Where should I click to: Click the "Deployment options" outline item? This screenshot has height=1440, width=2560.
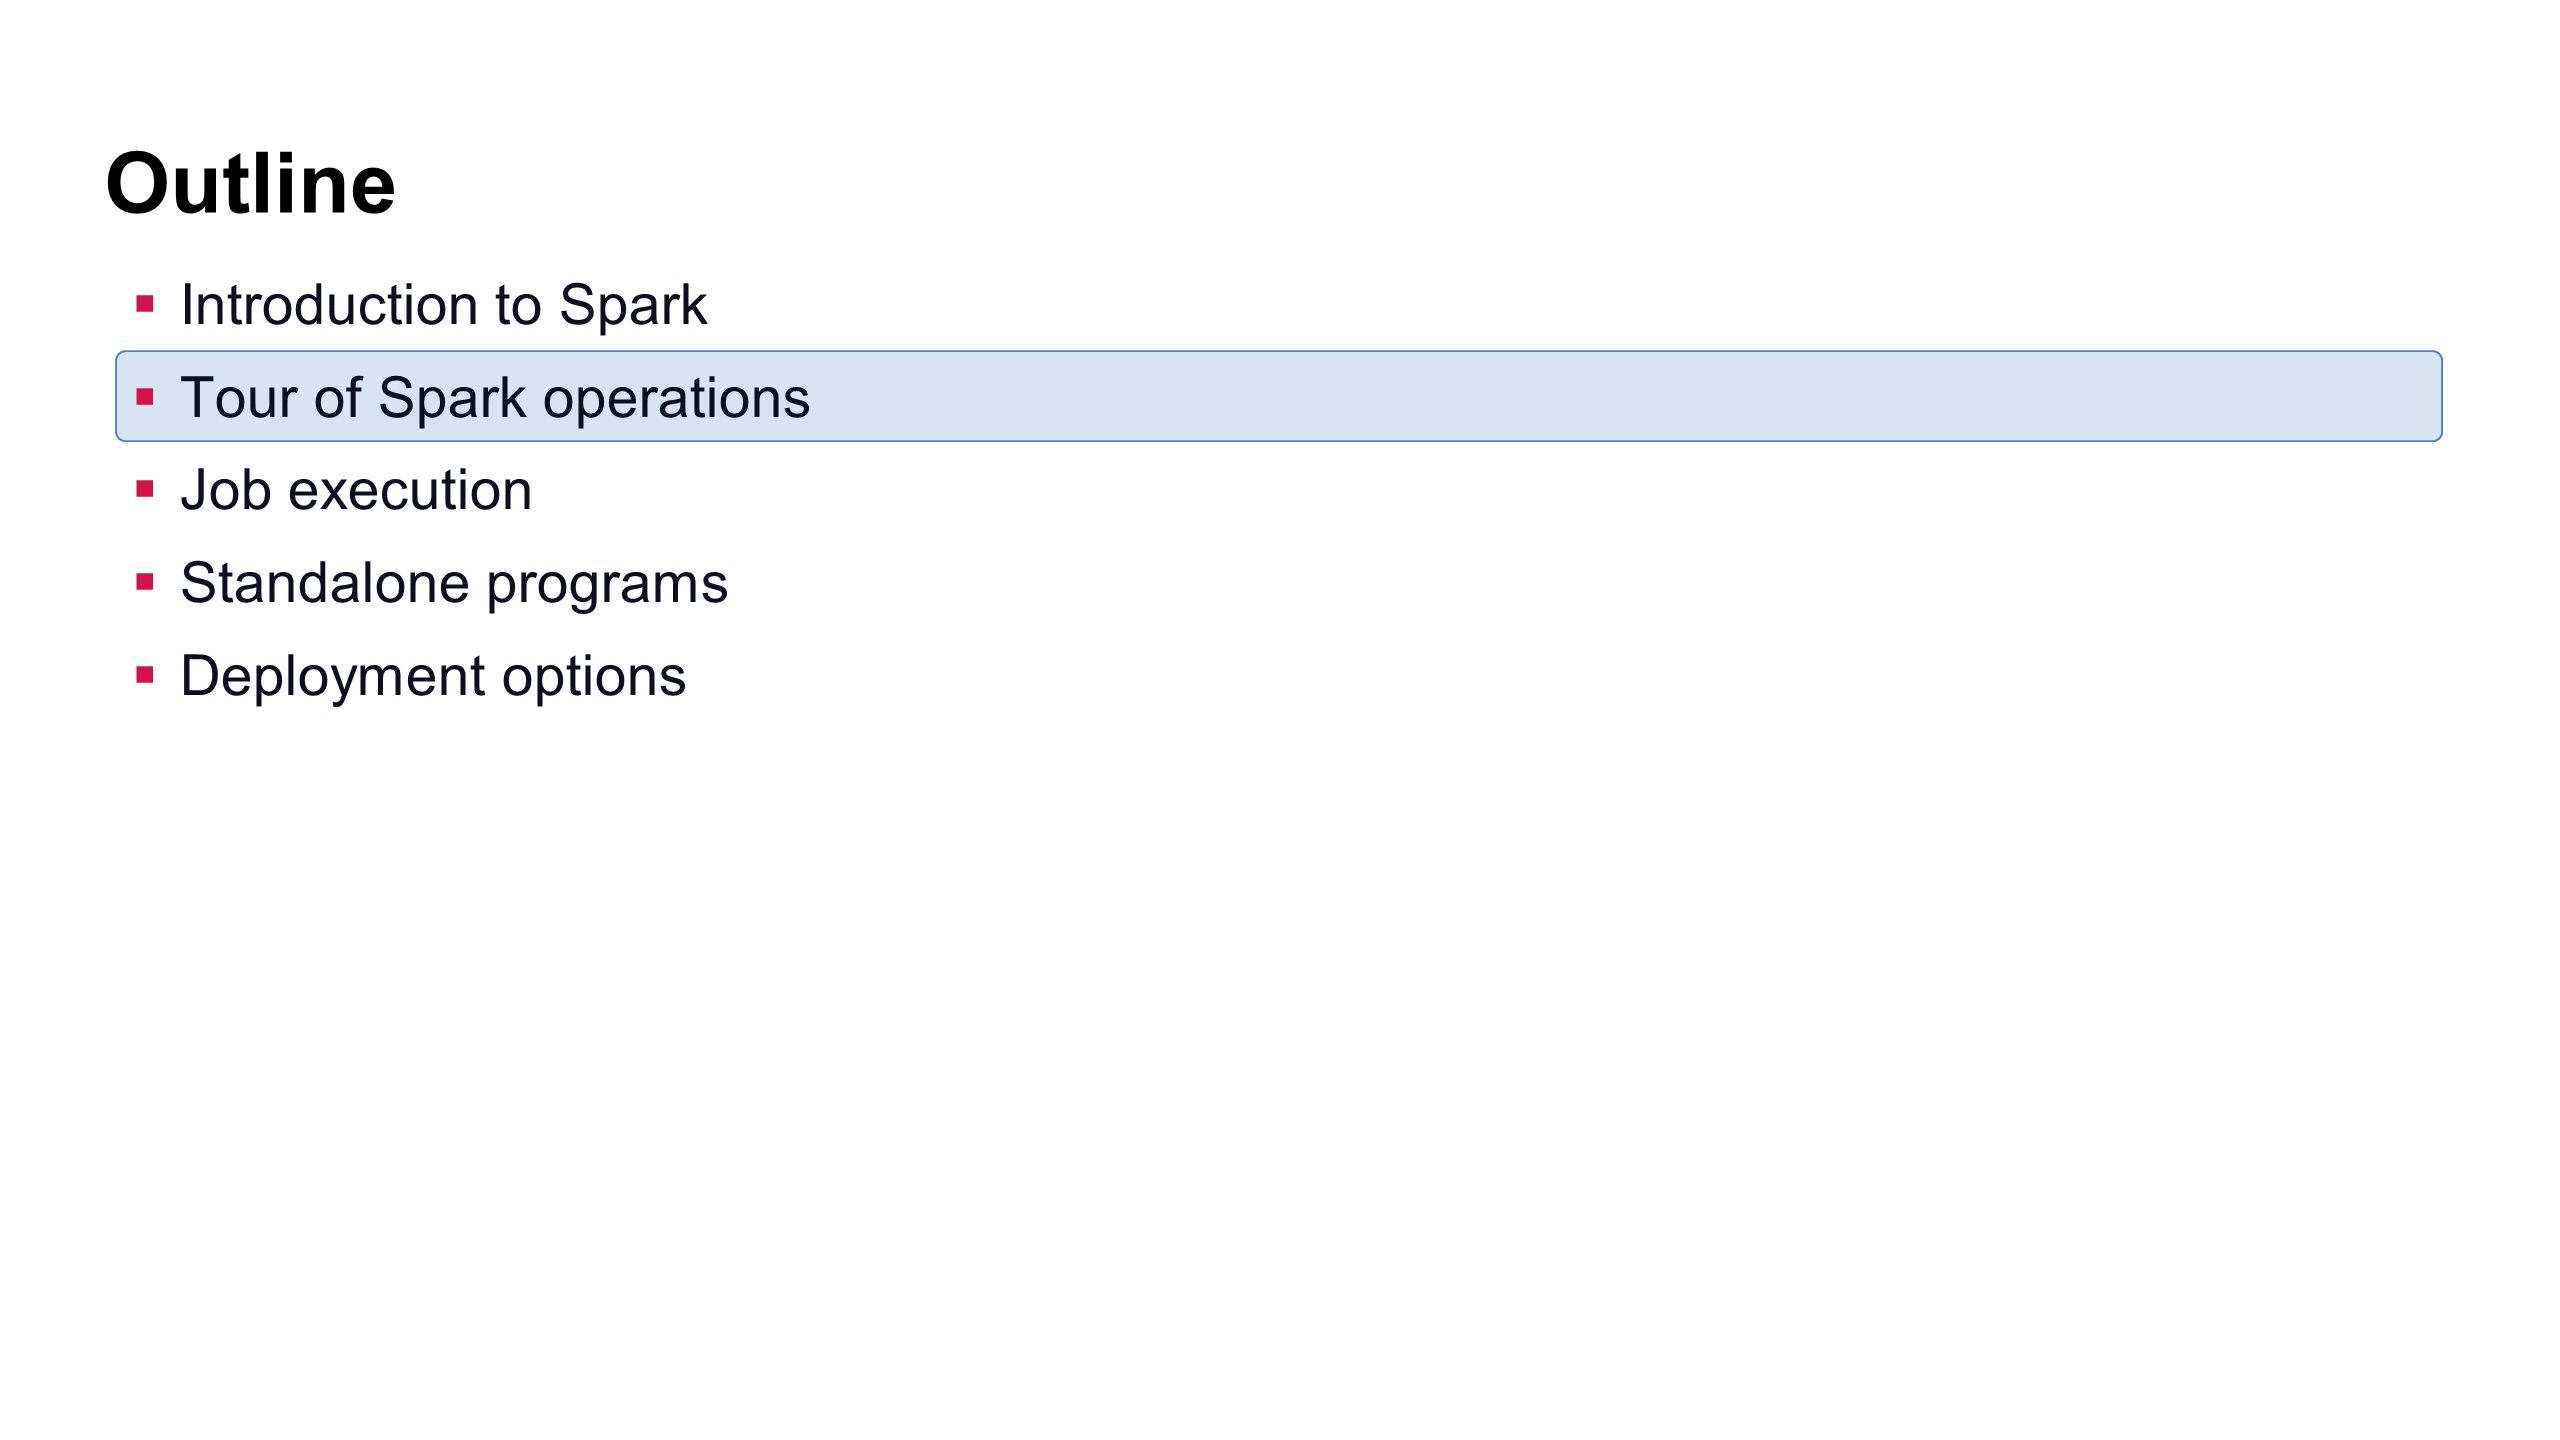(433, 677)
